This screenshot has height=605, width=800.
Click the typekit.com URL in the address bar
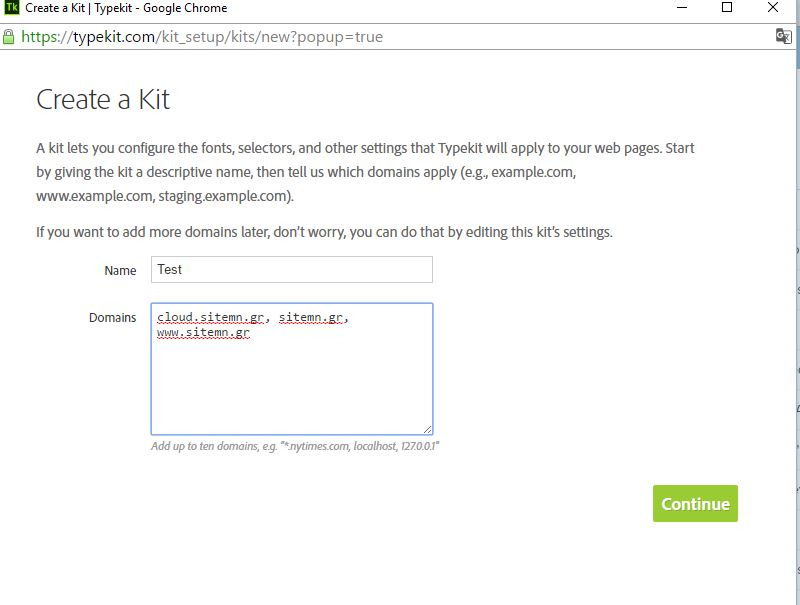click(x=202, y=37)
